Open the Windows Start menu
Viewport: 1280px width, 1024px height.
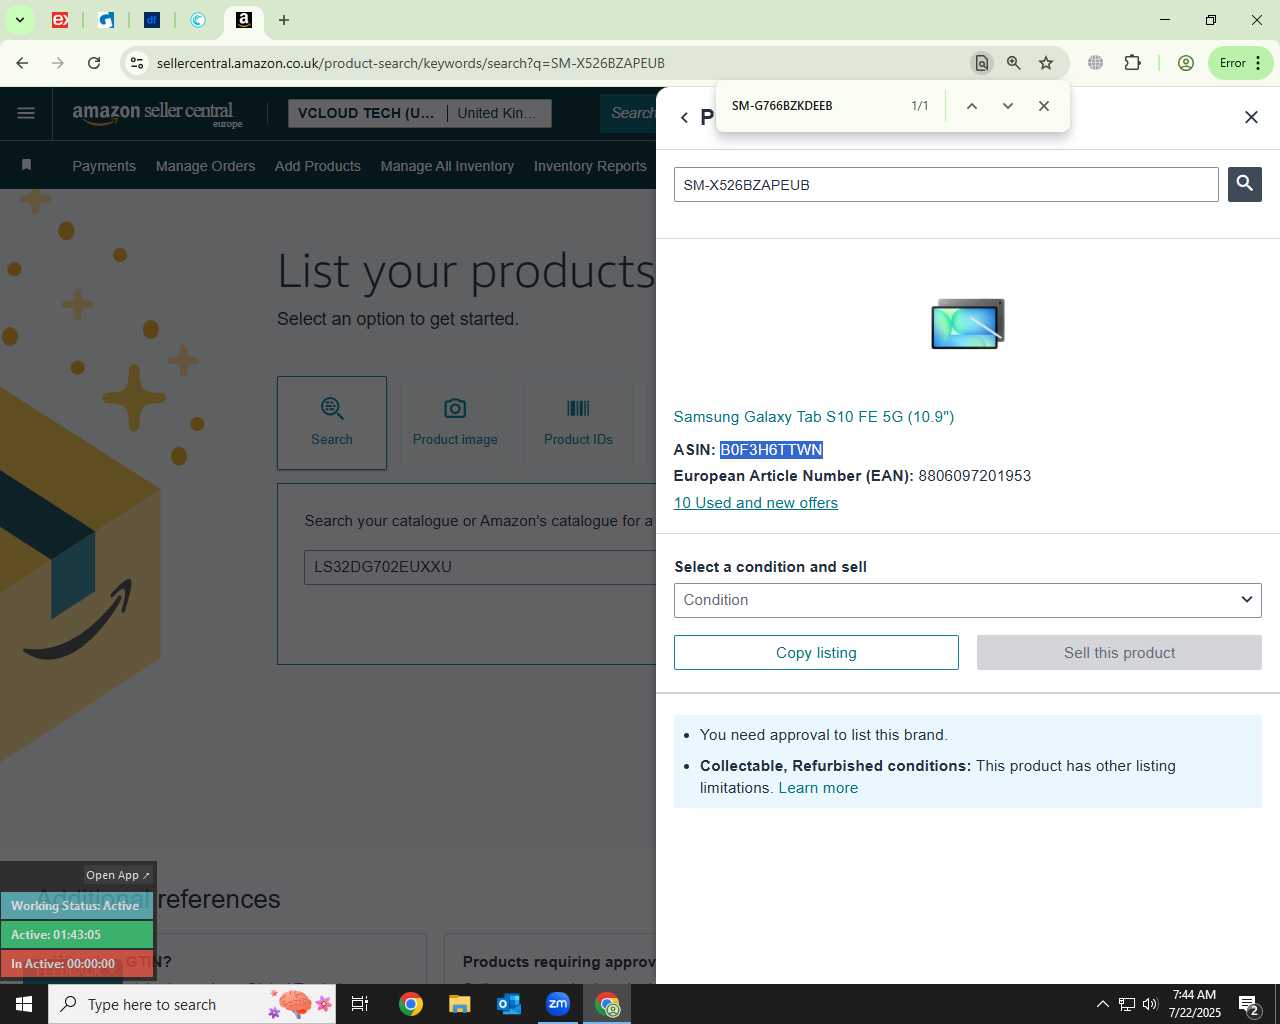coord(24,1004)
